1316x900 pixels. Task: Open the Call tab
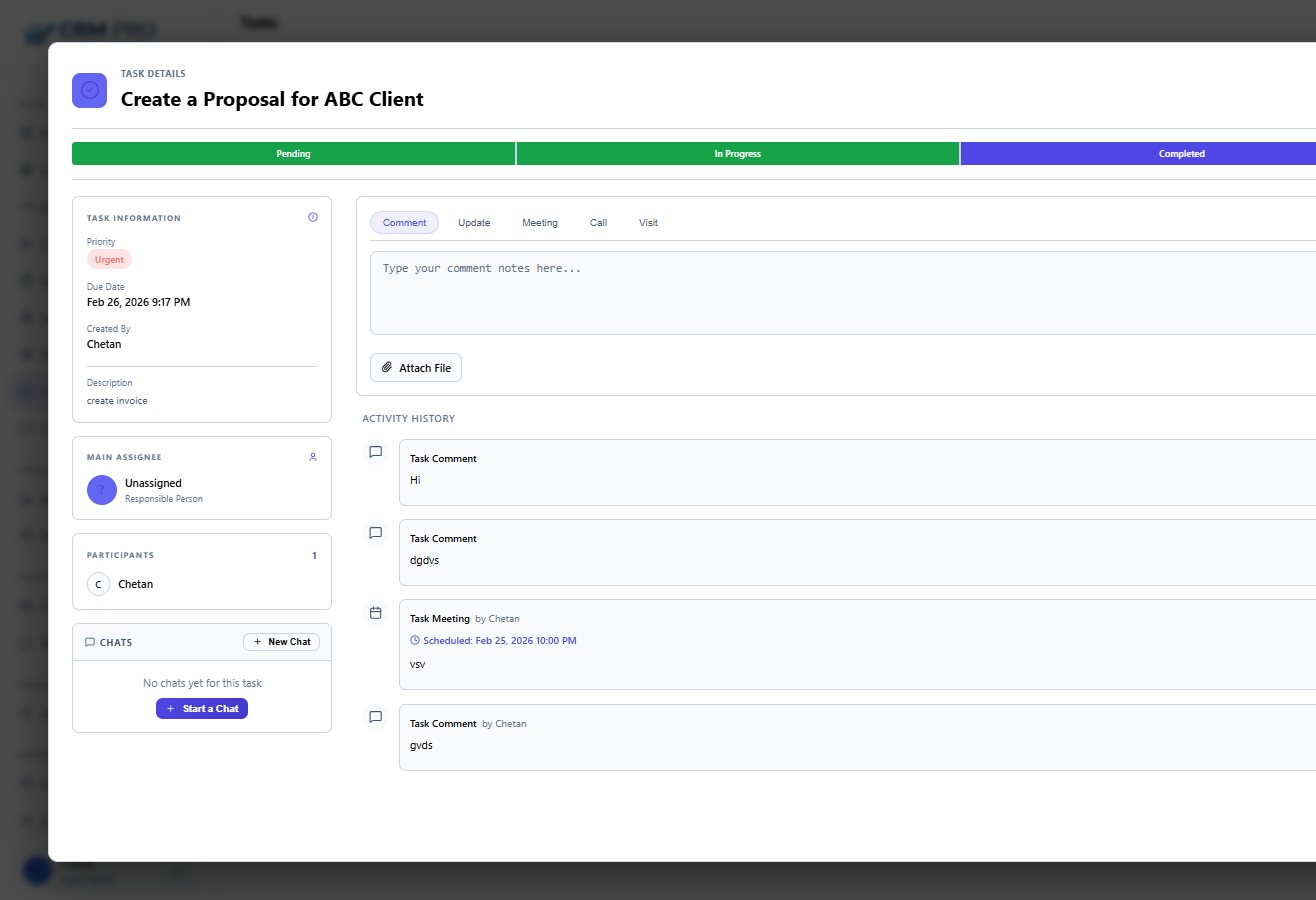(598, 222)
